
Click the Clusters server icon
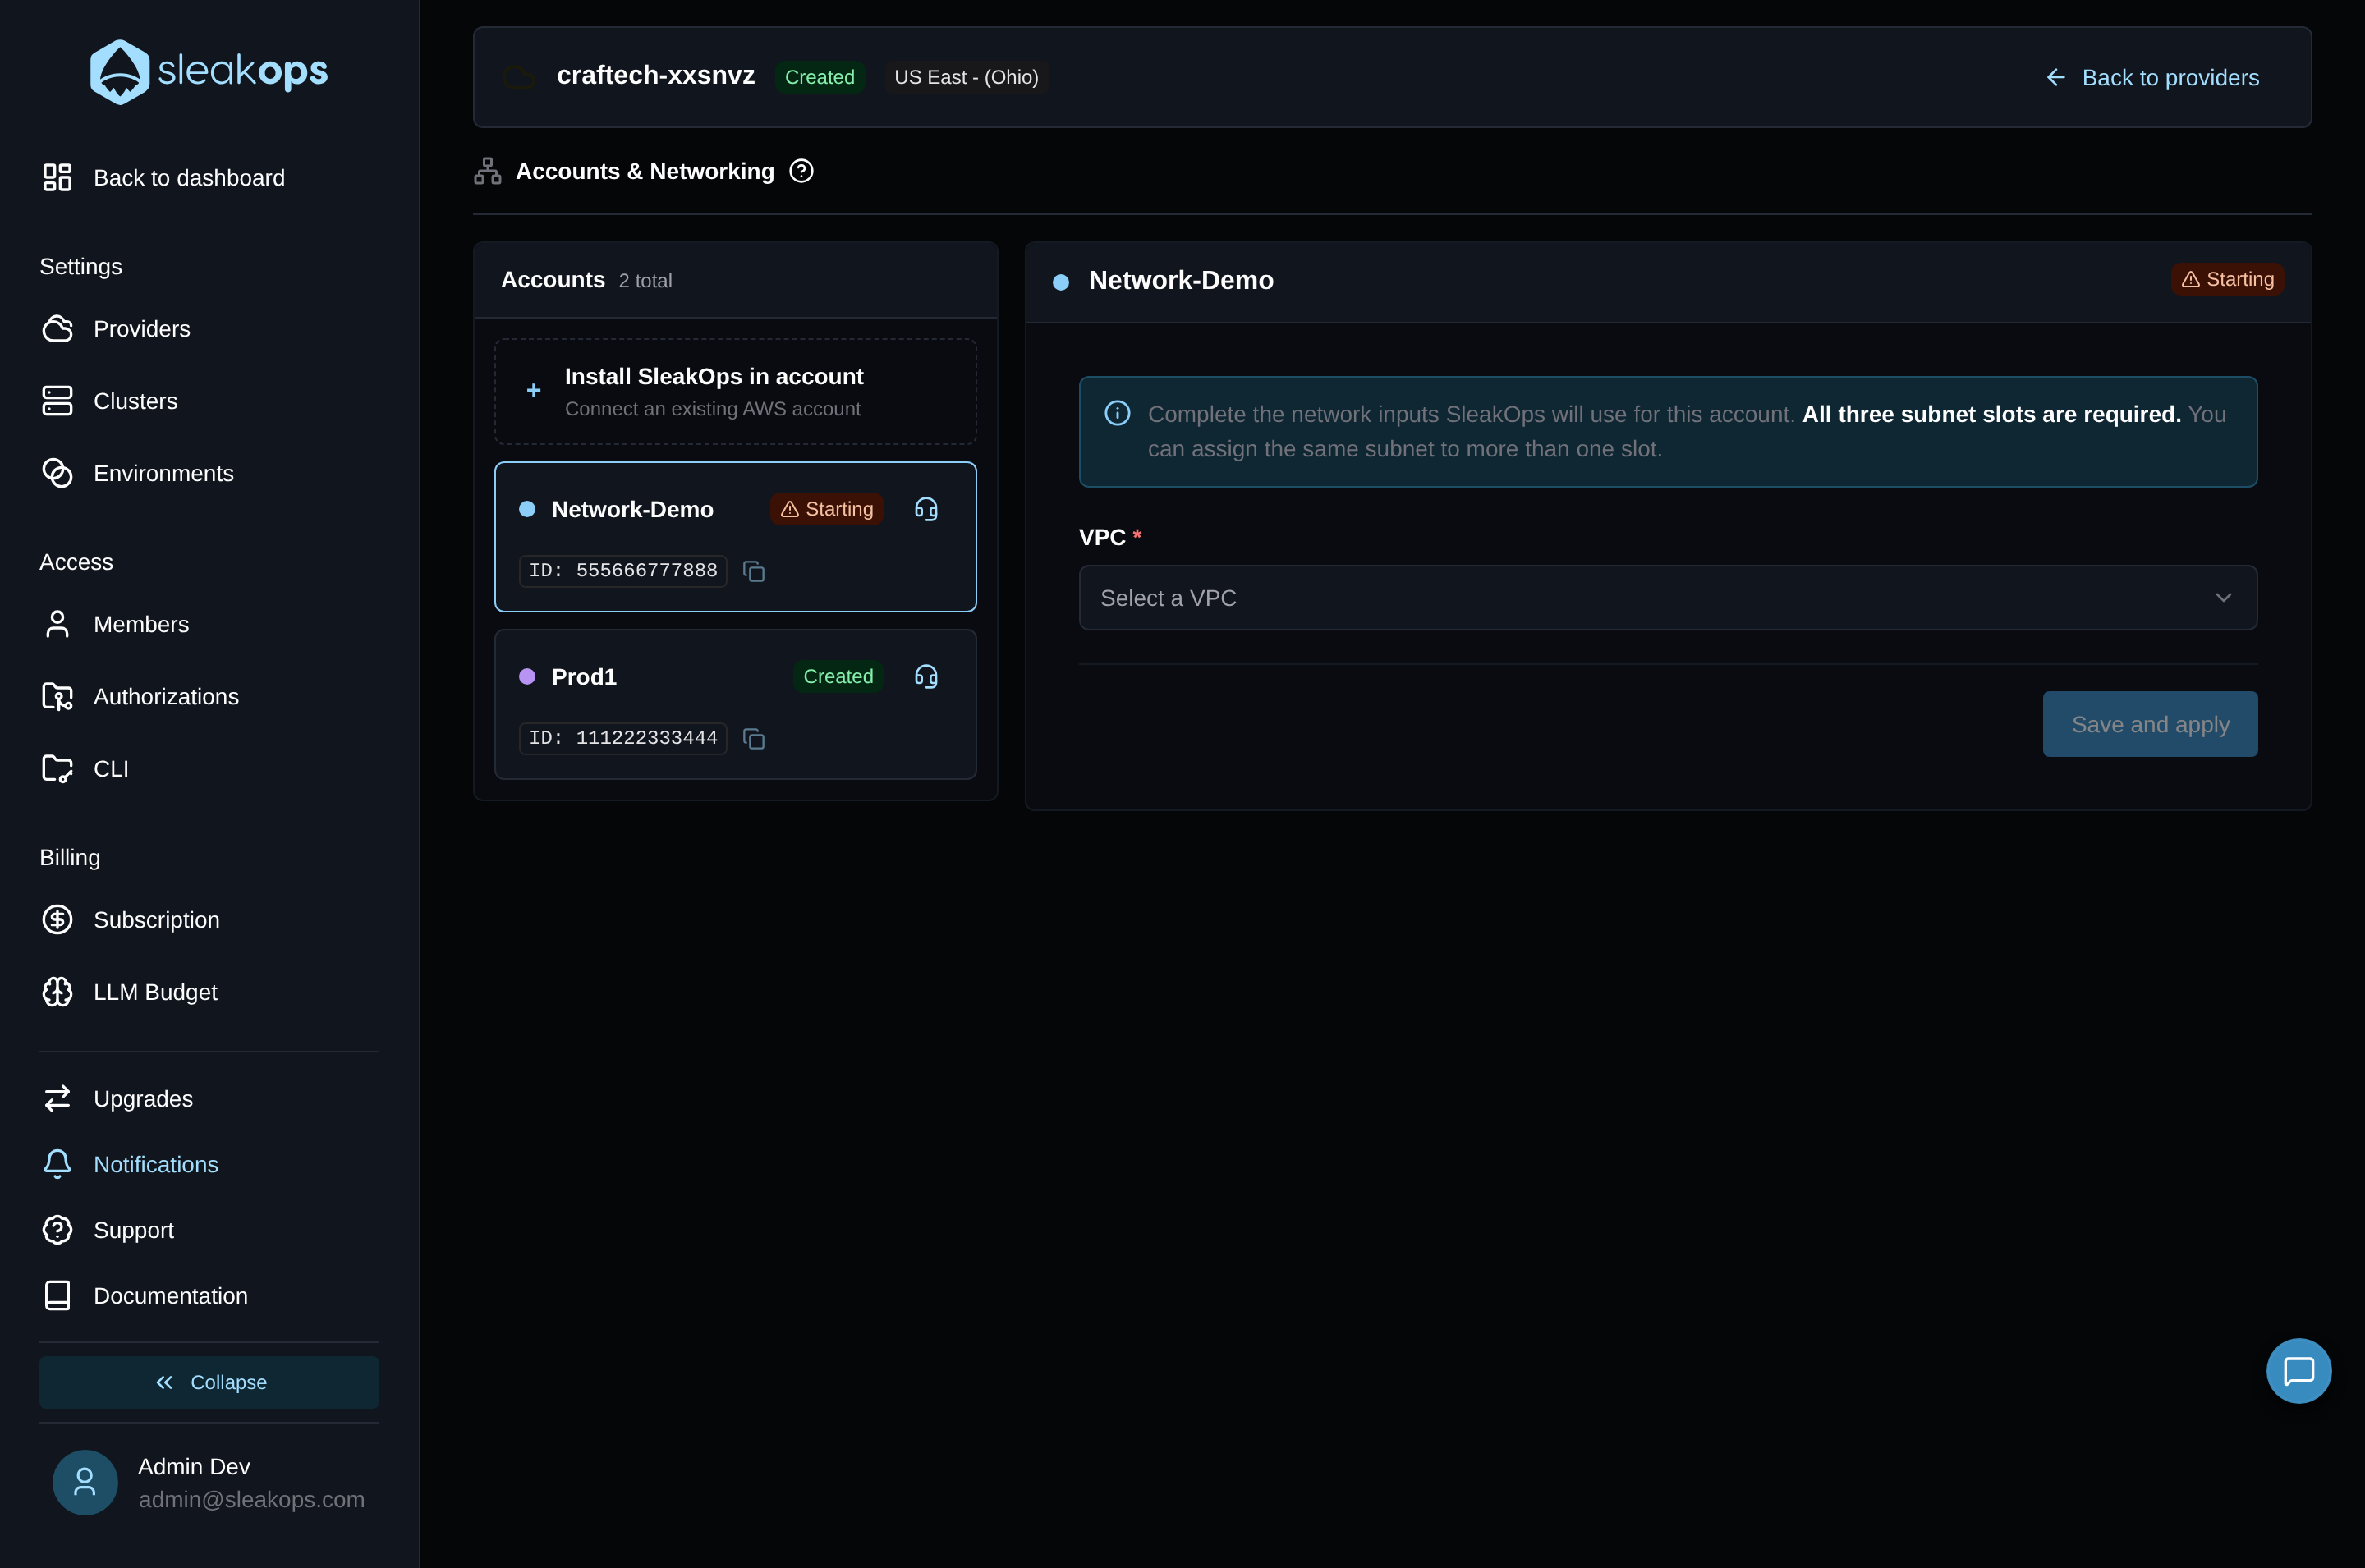point(57,401)
